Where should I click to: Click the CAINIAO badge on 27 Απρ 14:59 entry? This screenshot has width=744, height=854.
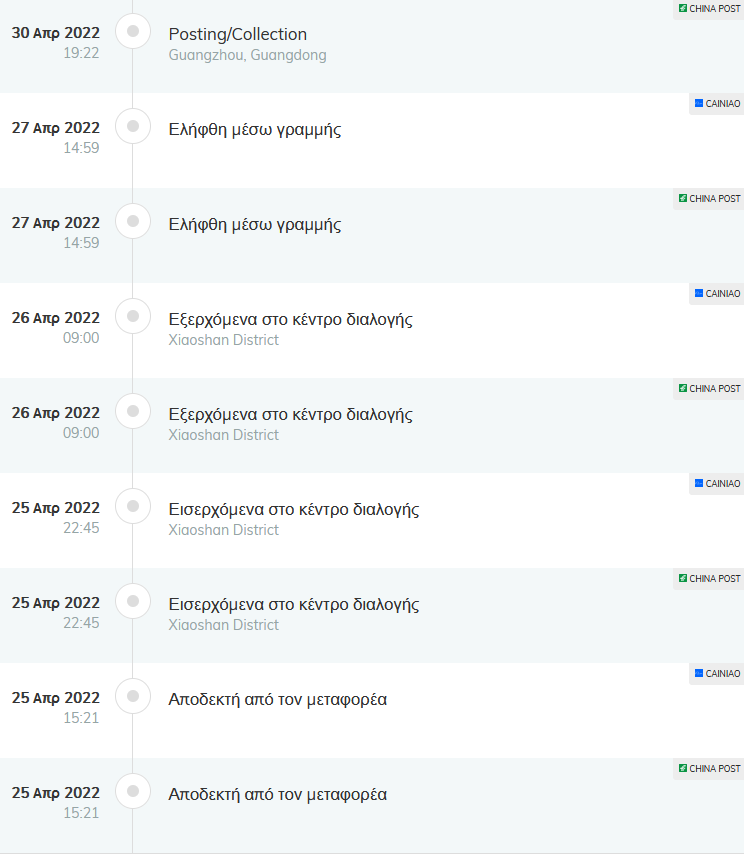click(717, 103)
